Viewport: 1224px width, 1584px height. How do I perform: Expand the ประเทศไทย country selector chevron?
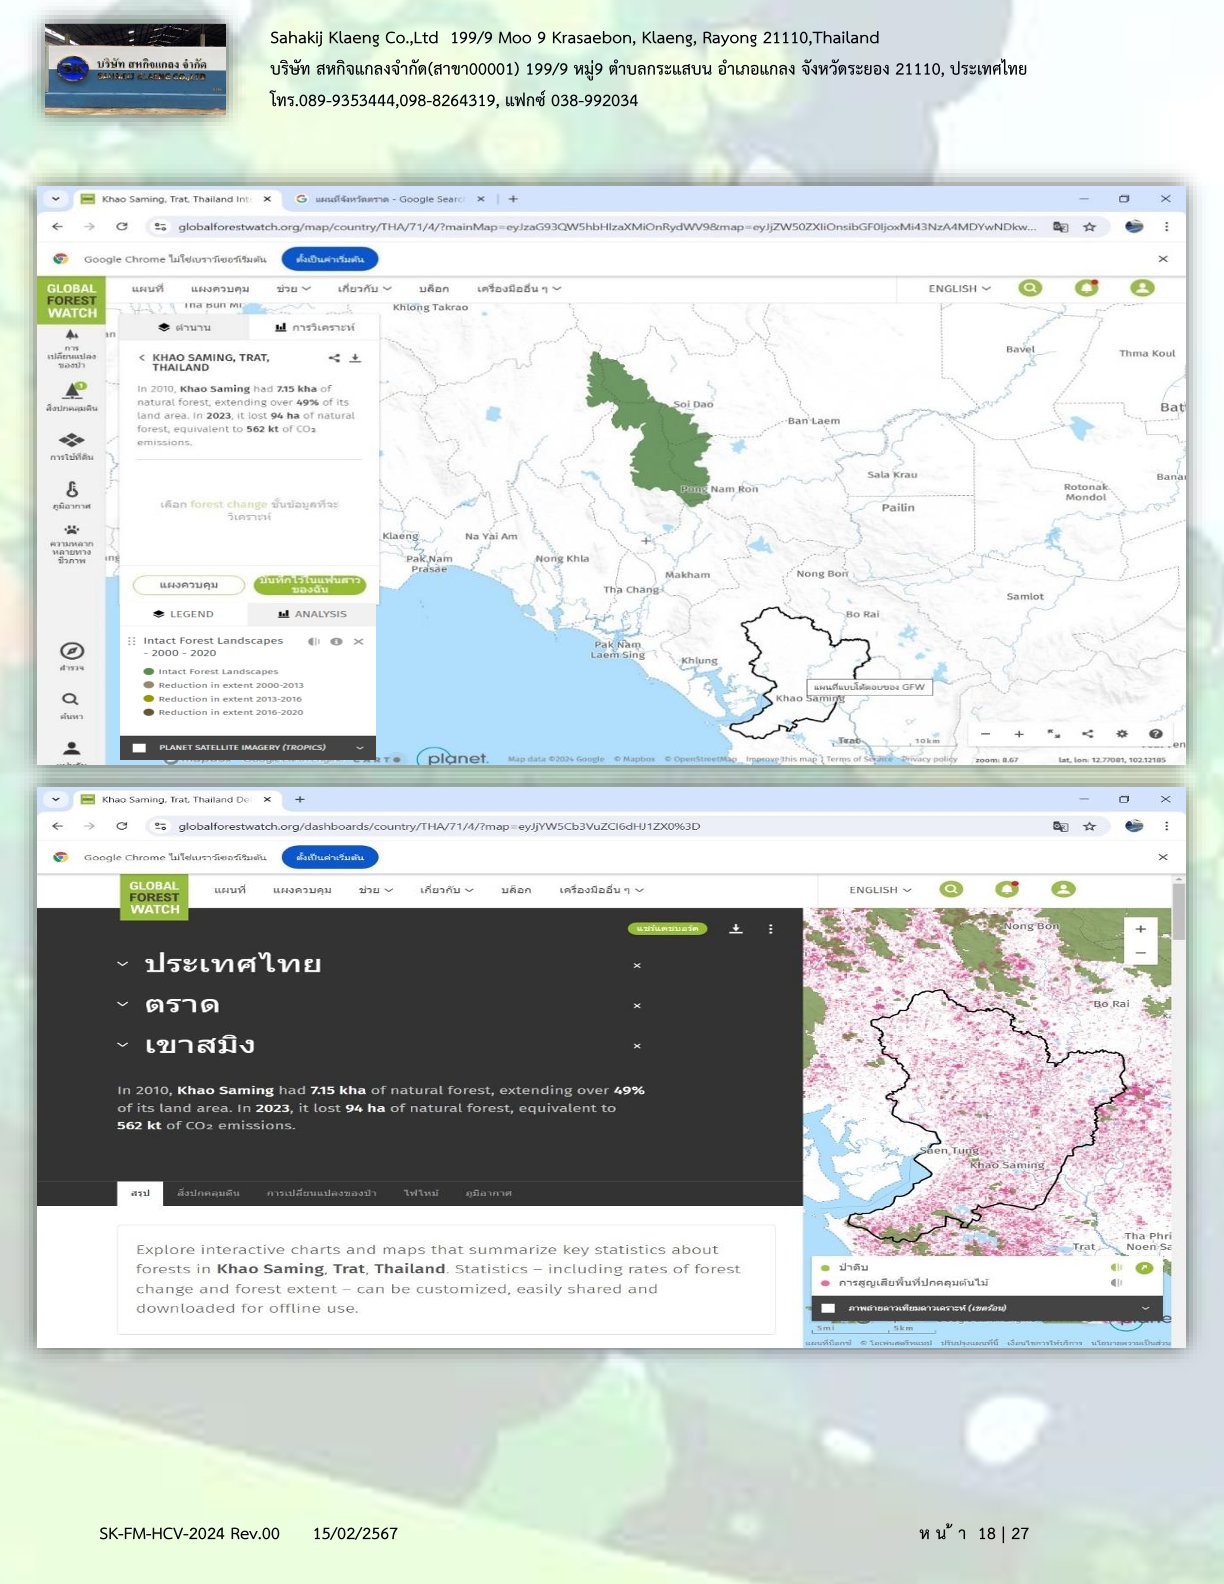click(123, 964)
